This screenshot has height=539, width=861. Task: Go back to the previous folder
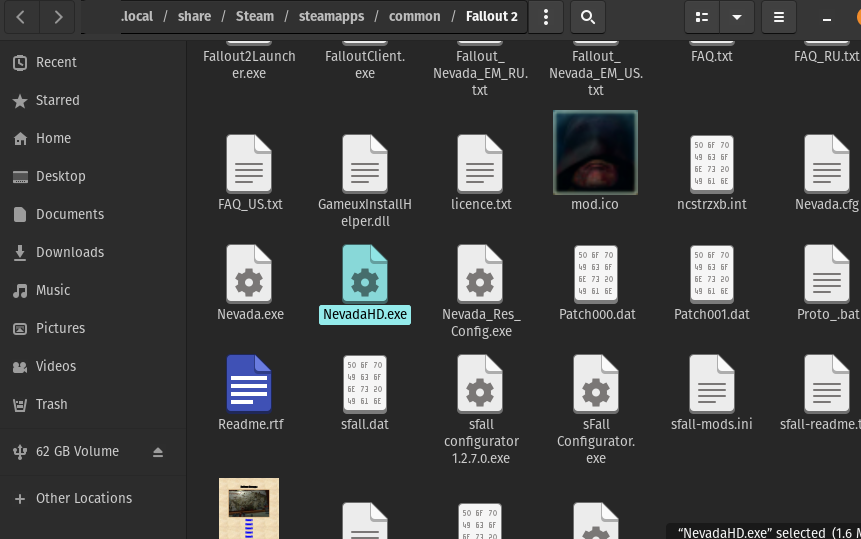[x=21, y=17]
